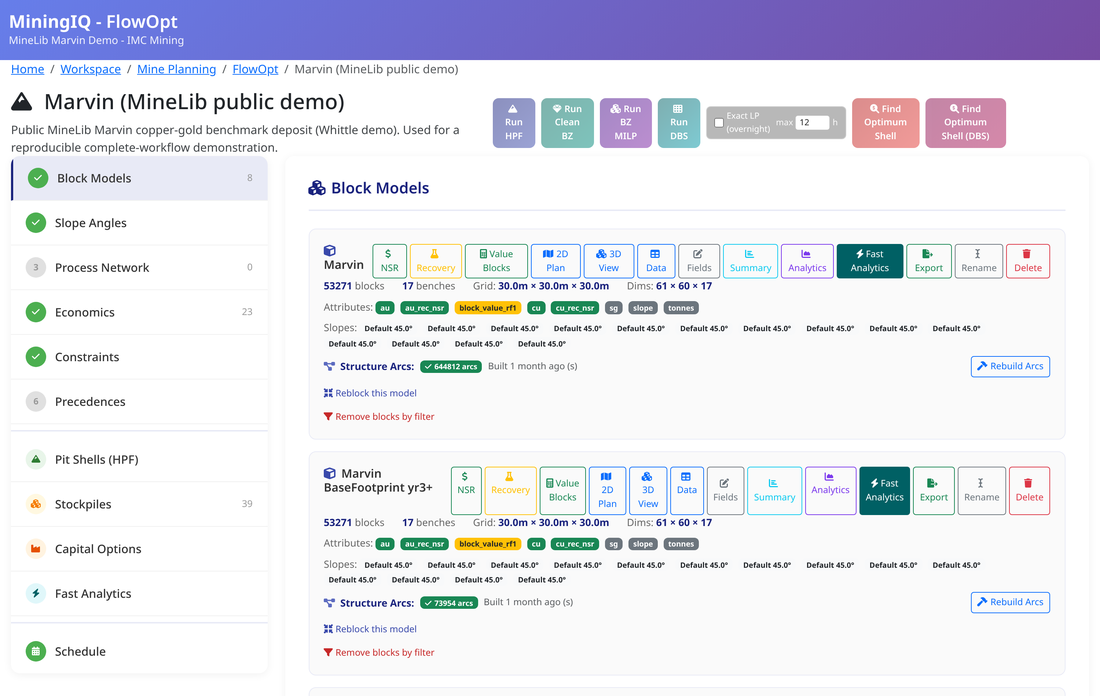This screenshot has height=696, width=1100.
Task: Launch Fast Analytics for BaseFootprint yr3+
Action: 885,490
